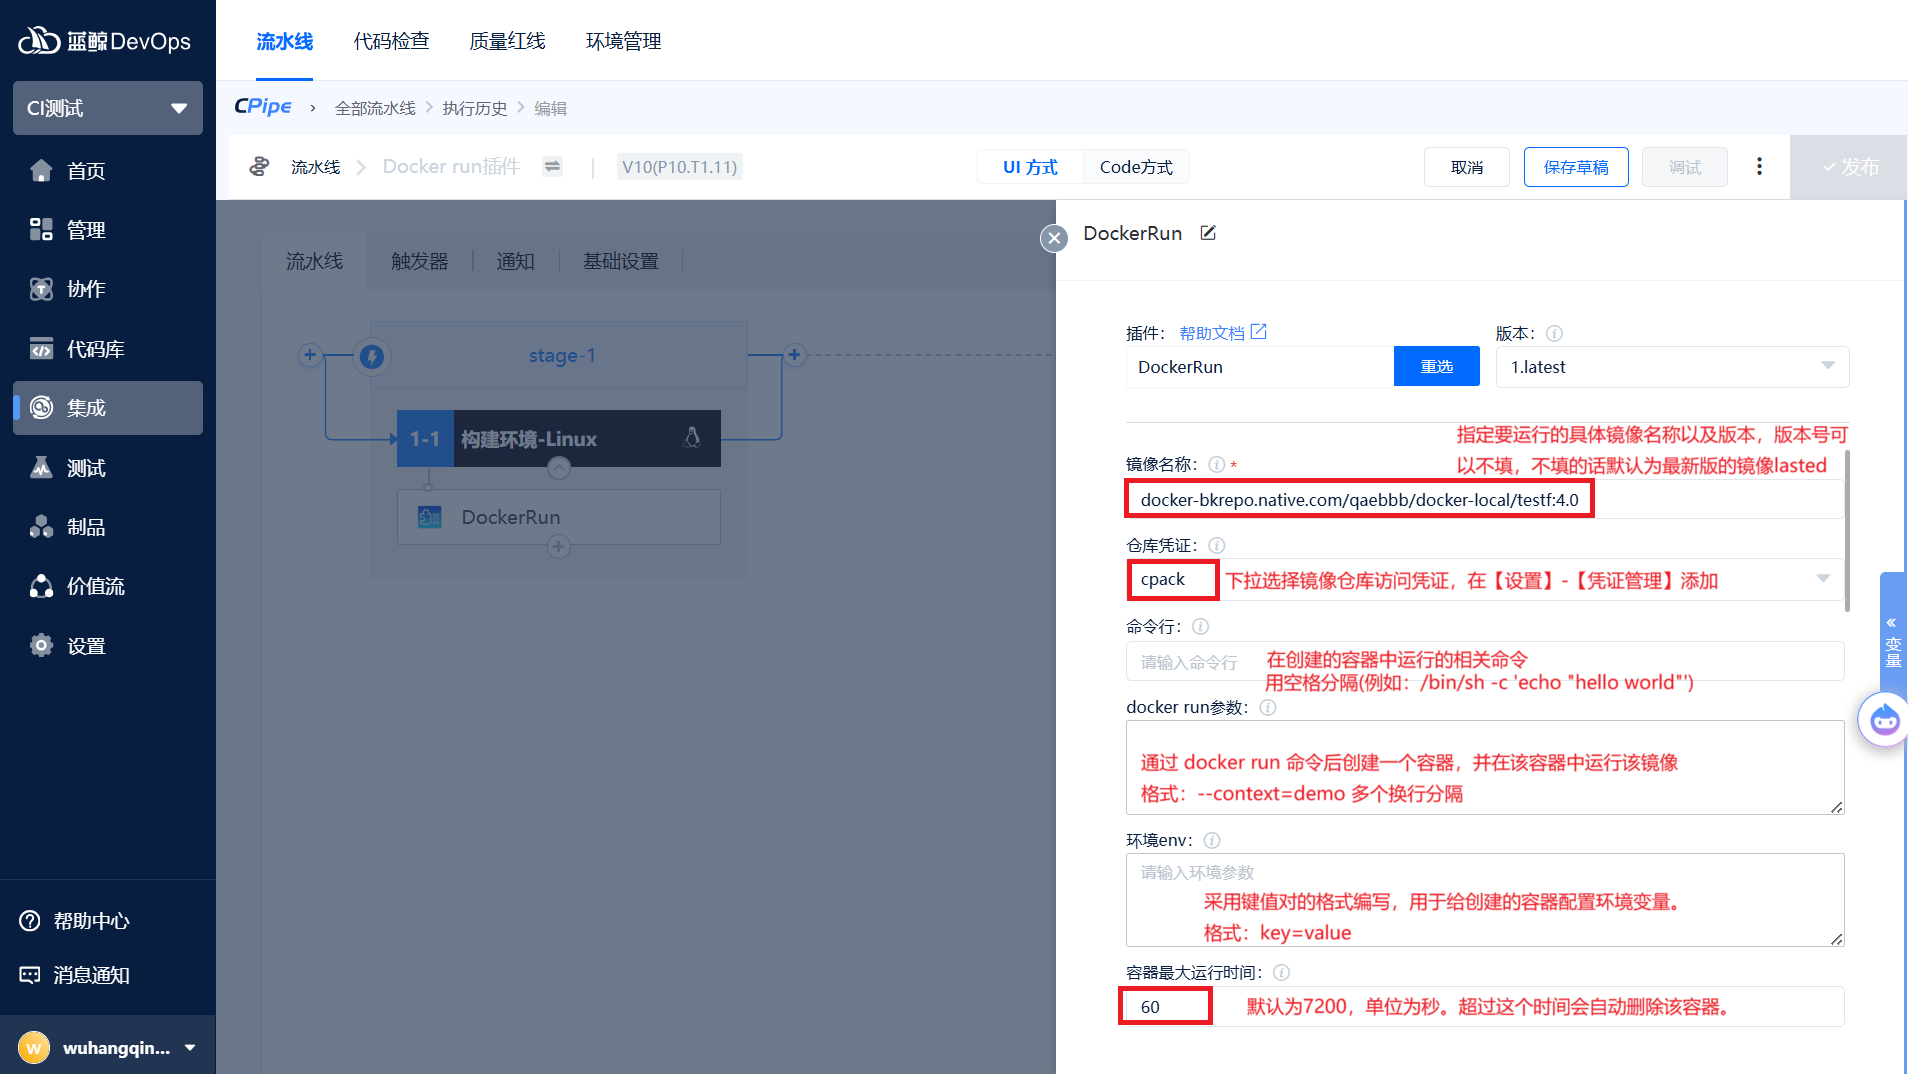Open the 仓库凭证 credential dropdown
This screenshot has width=1908, height=1074.
click(1822, 579)
